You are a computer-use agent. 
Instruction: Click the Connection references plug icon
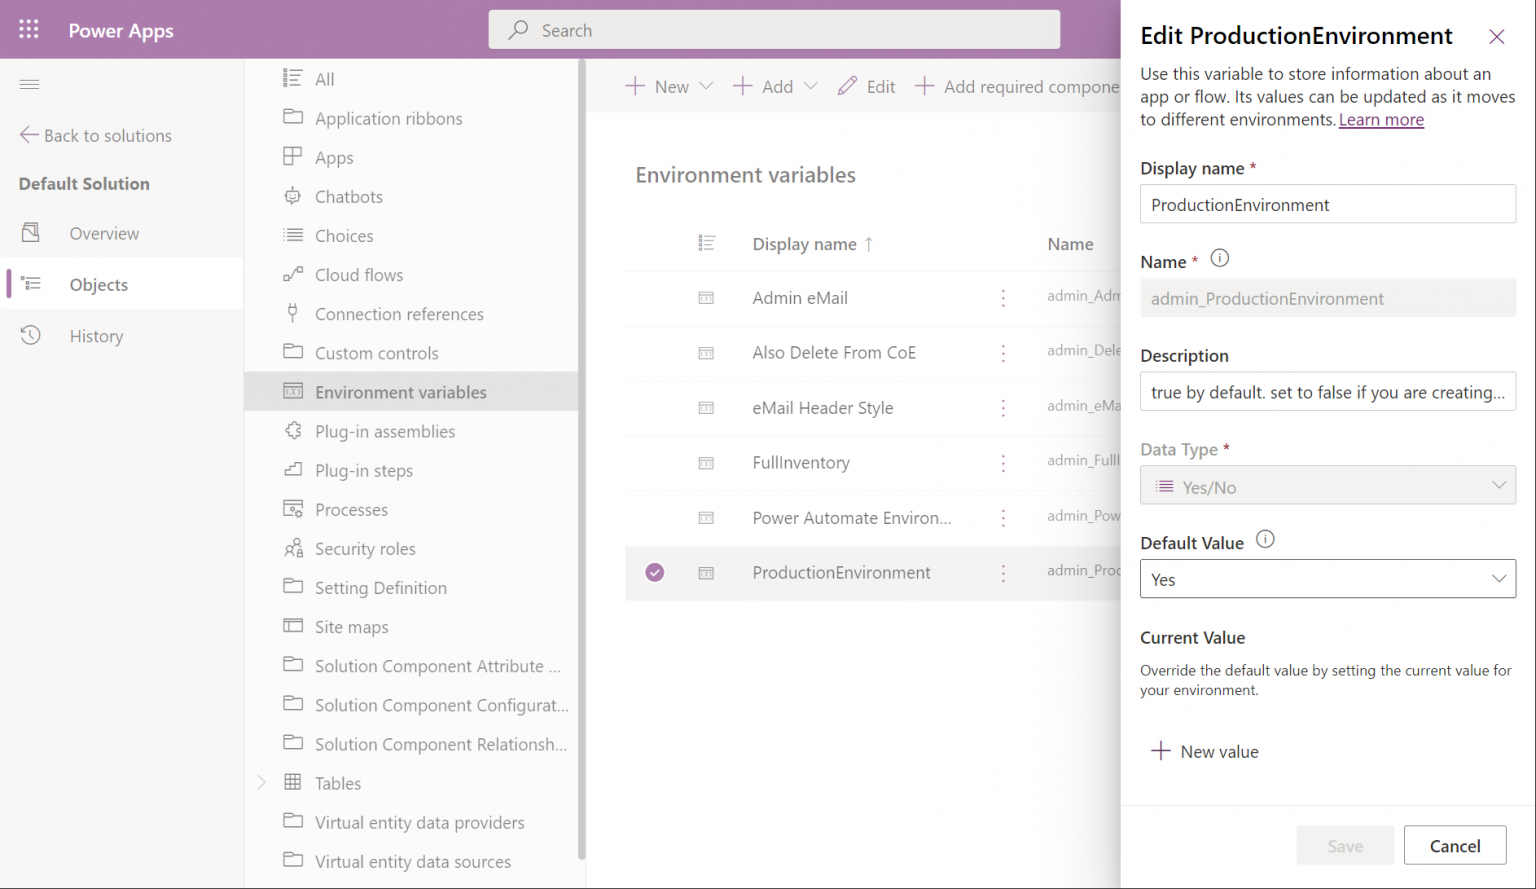[x=293, y=313]
